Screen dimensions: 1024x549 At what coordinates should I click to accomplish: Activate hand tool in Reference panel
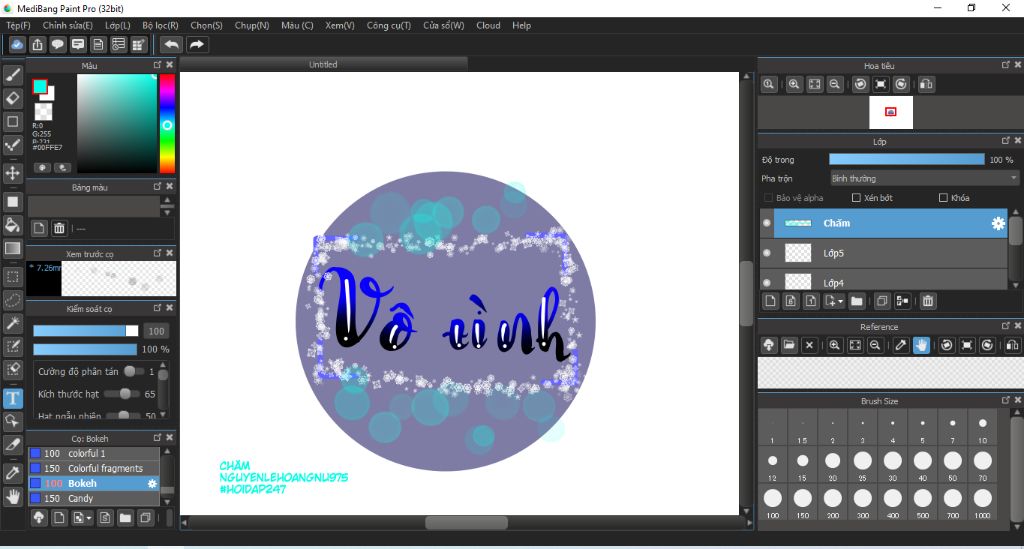click(x=921, y=345)
